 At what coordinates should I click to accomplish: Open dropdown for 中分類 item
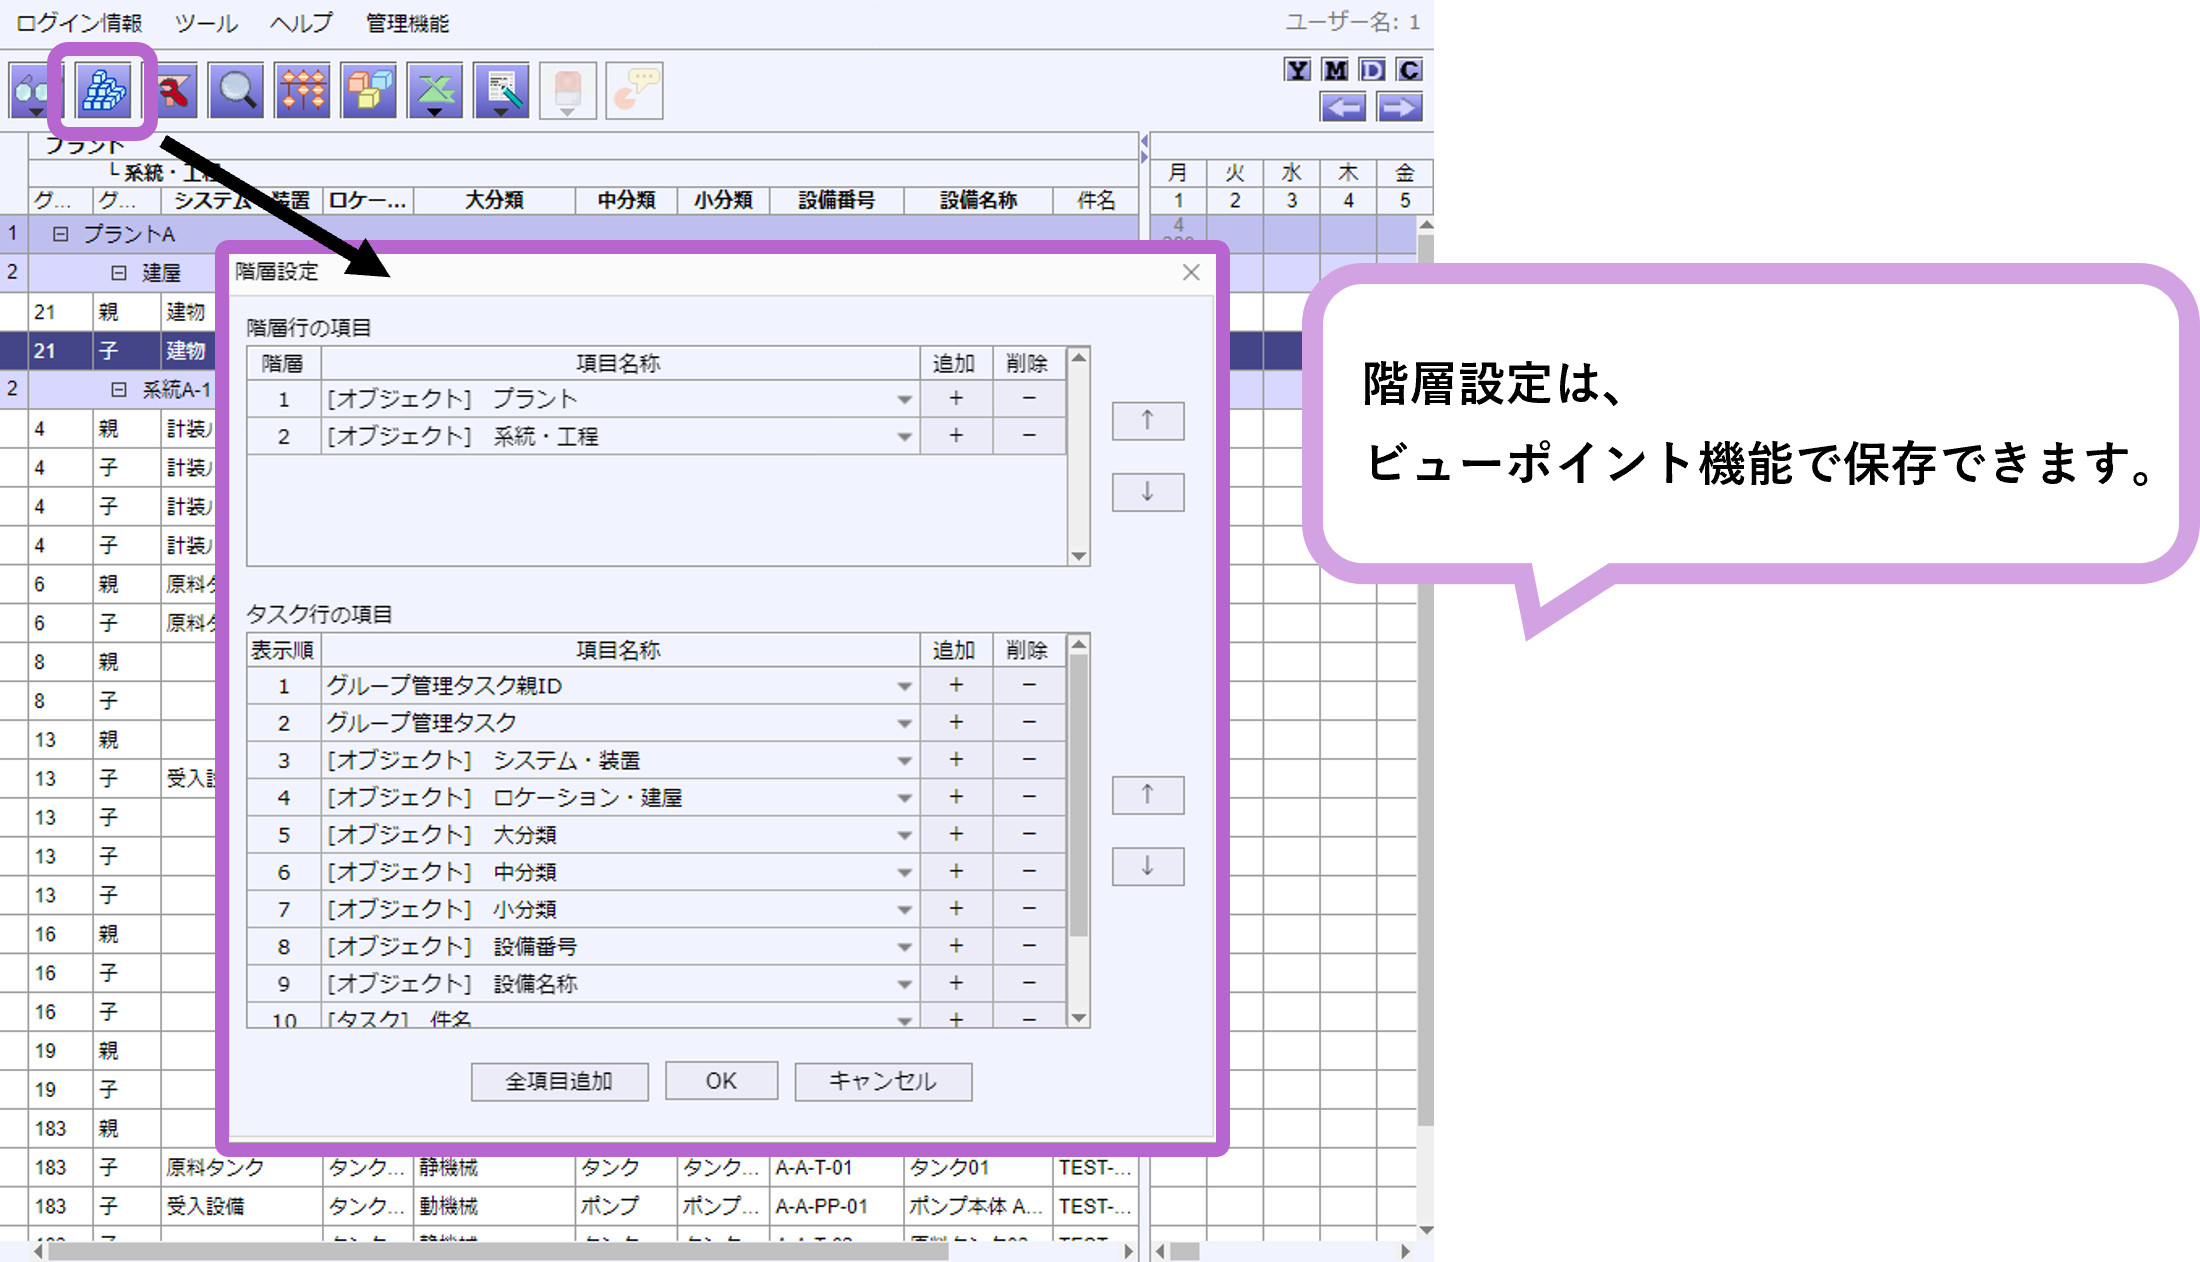point(904,872)
